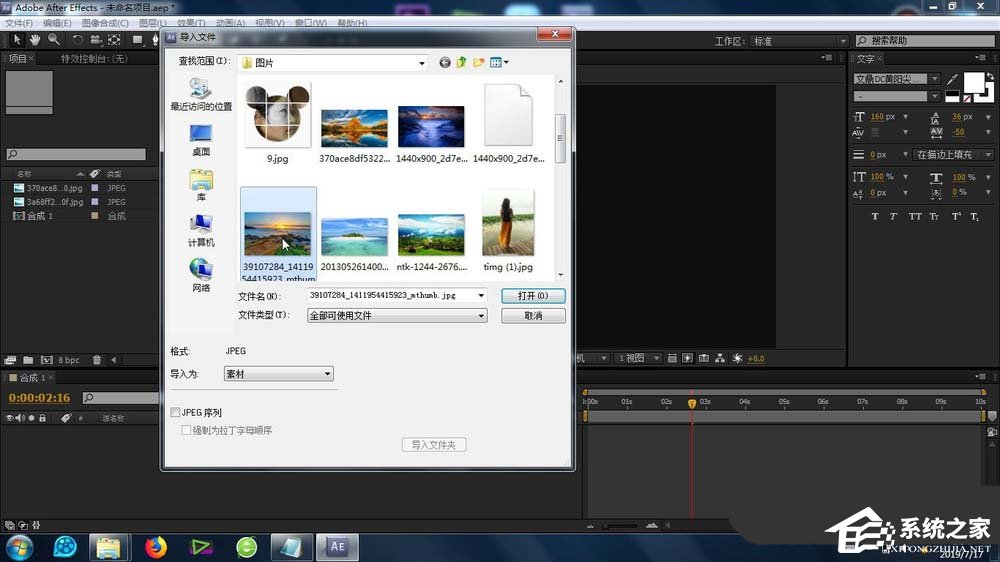Expand the 查找范围 folder dropdown
Viewport: 1000px width, 562px height.
[422, 62]
